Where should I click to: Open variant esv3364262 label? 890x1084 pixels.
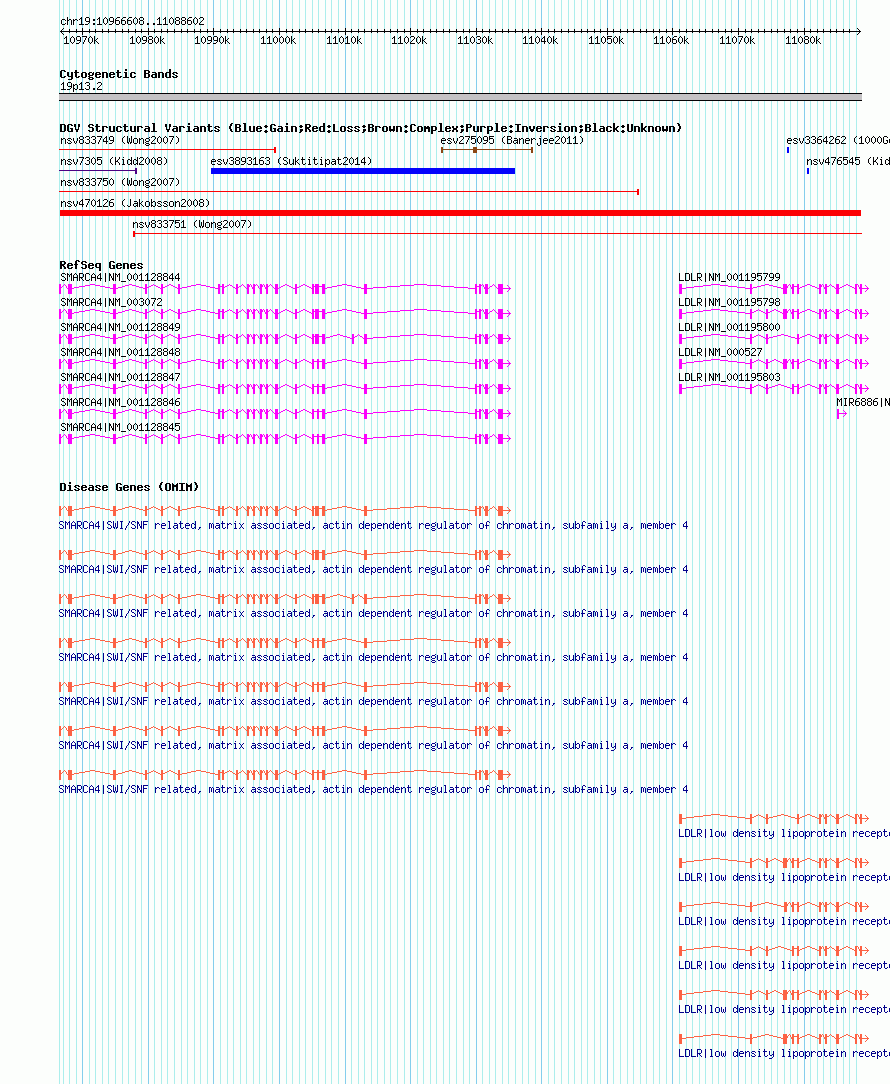837,140
